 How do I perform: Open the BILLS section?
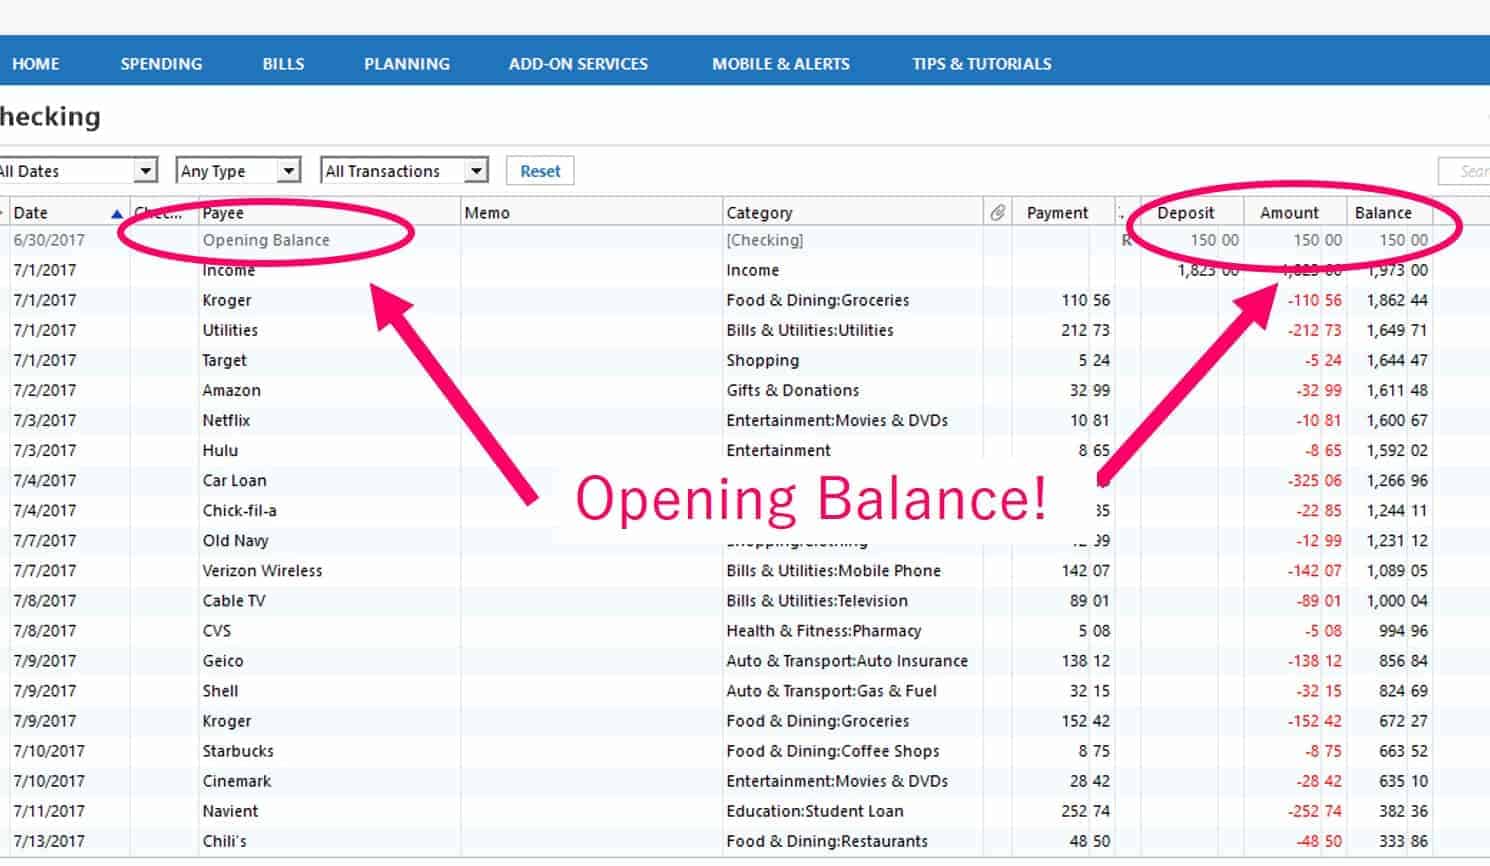tap(283, 63)
